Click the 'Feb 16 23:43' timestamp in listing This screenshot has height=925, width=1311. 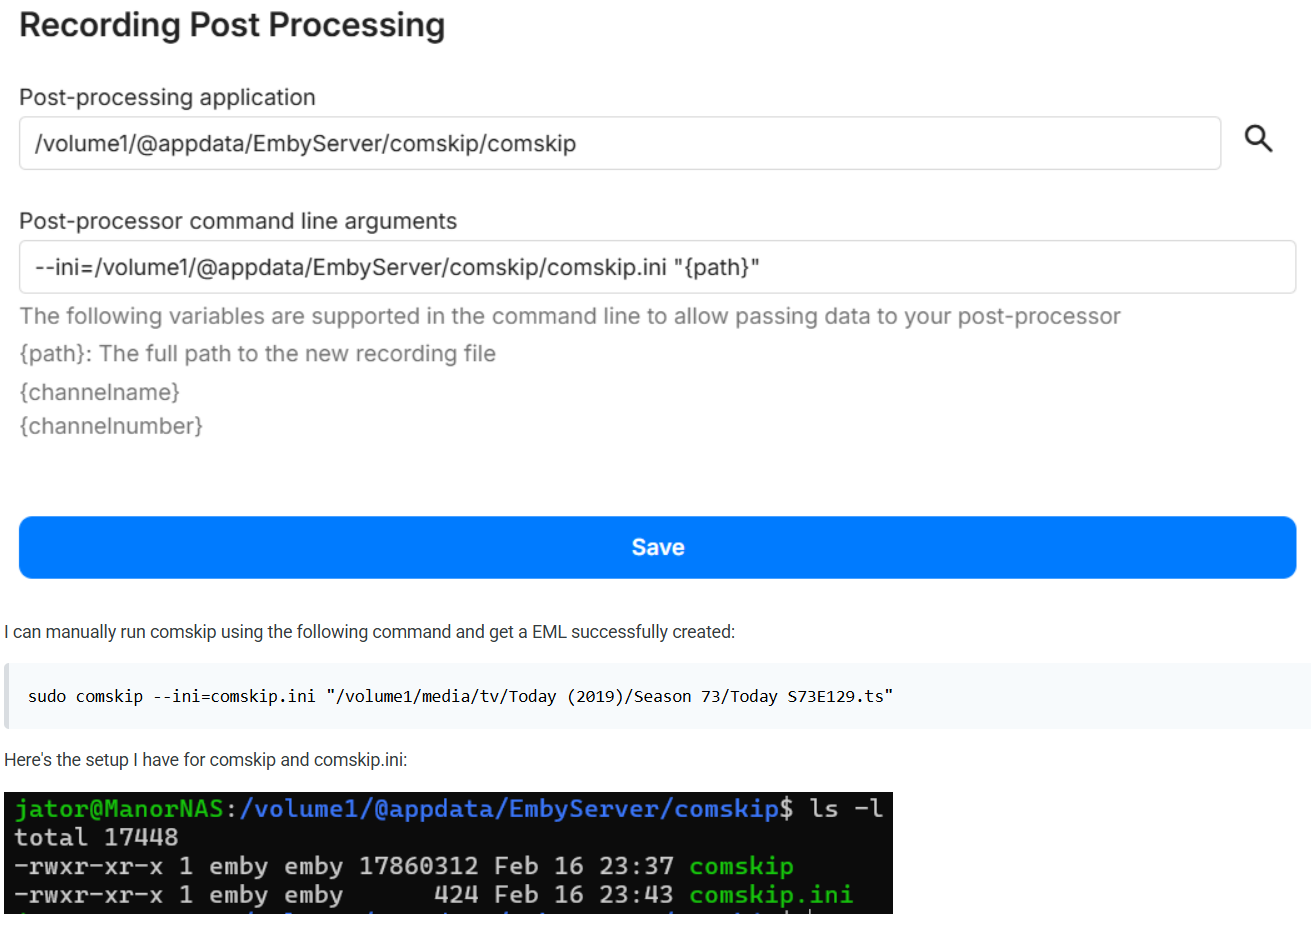[x=581, y=894]
